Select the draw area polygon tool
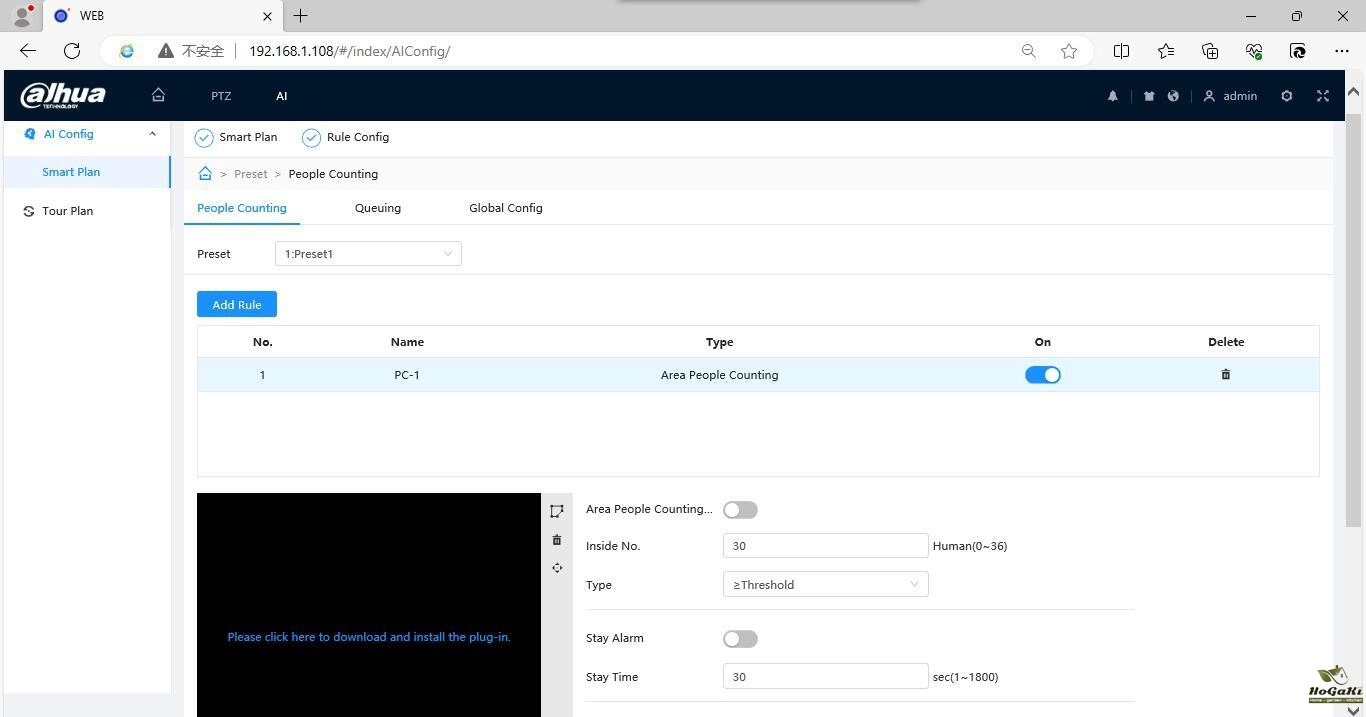 pos(557,511)
